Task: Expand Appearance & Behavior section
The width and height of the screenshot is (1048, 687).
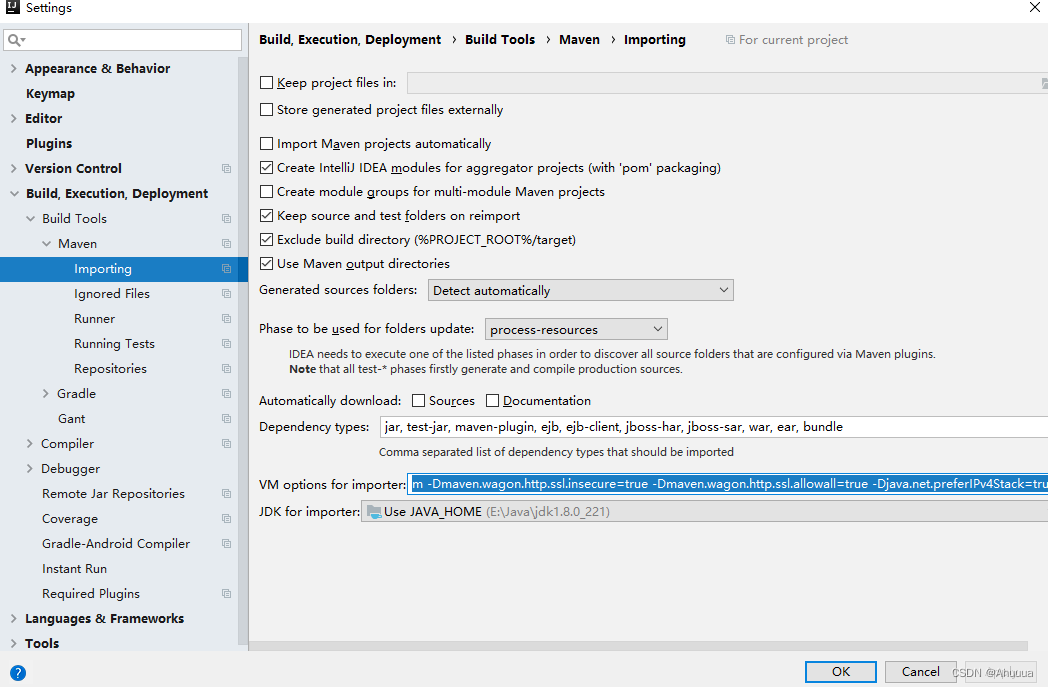Action: (x=13, y=68)
